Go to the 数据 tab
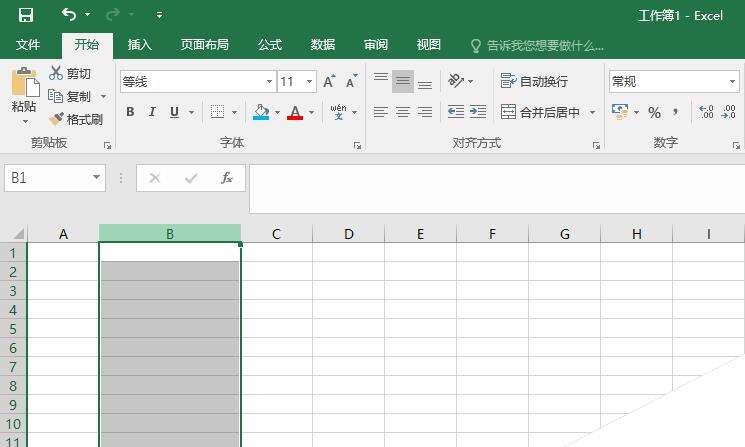 click(323, 45)
